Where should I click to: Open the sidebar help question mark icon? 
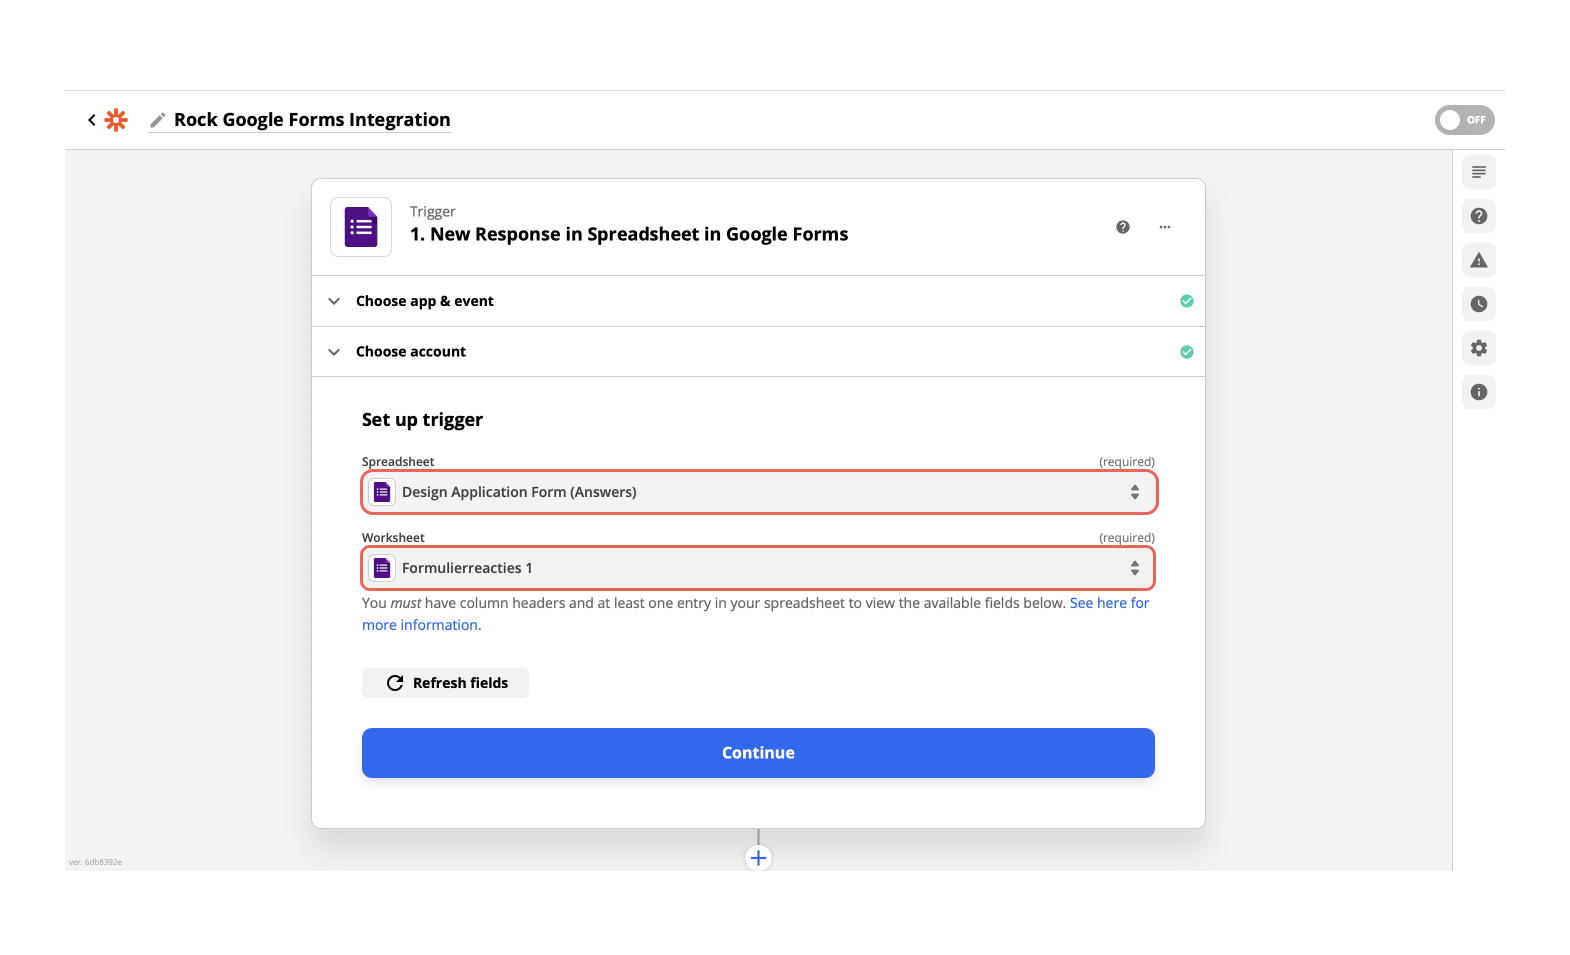tap(1479, 216)
